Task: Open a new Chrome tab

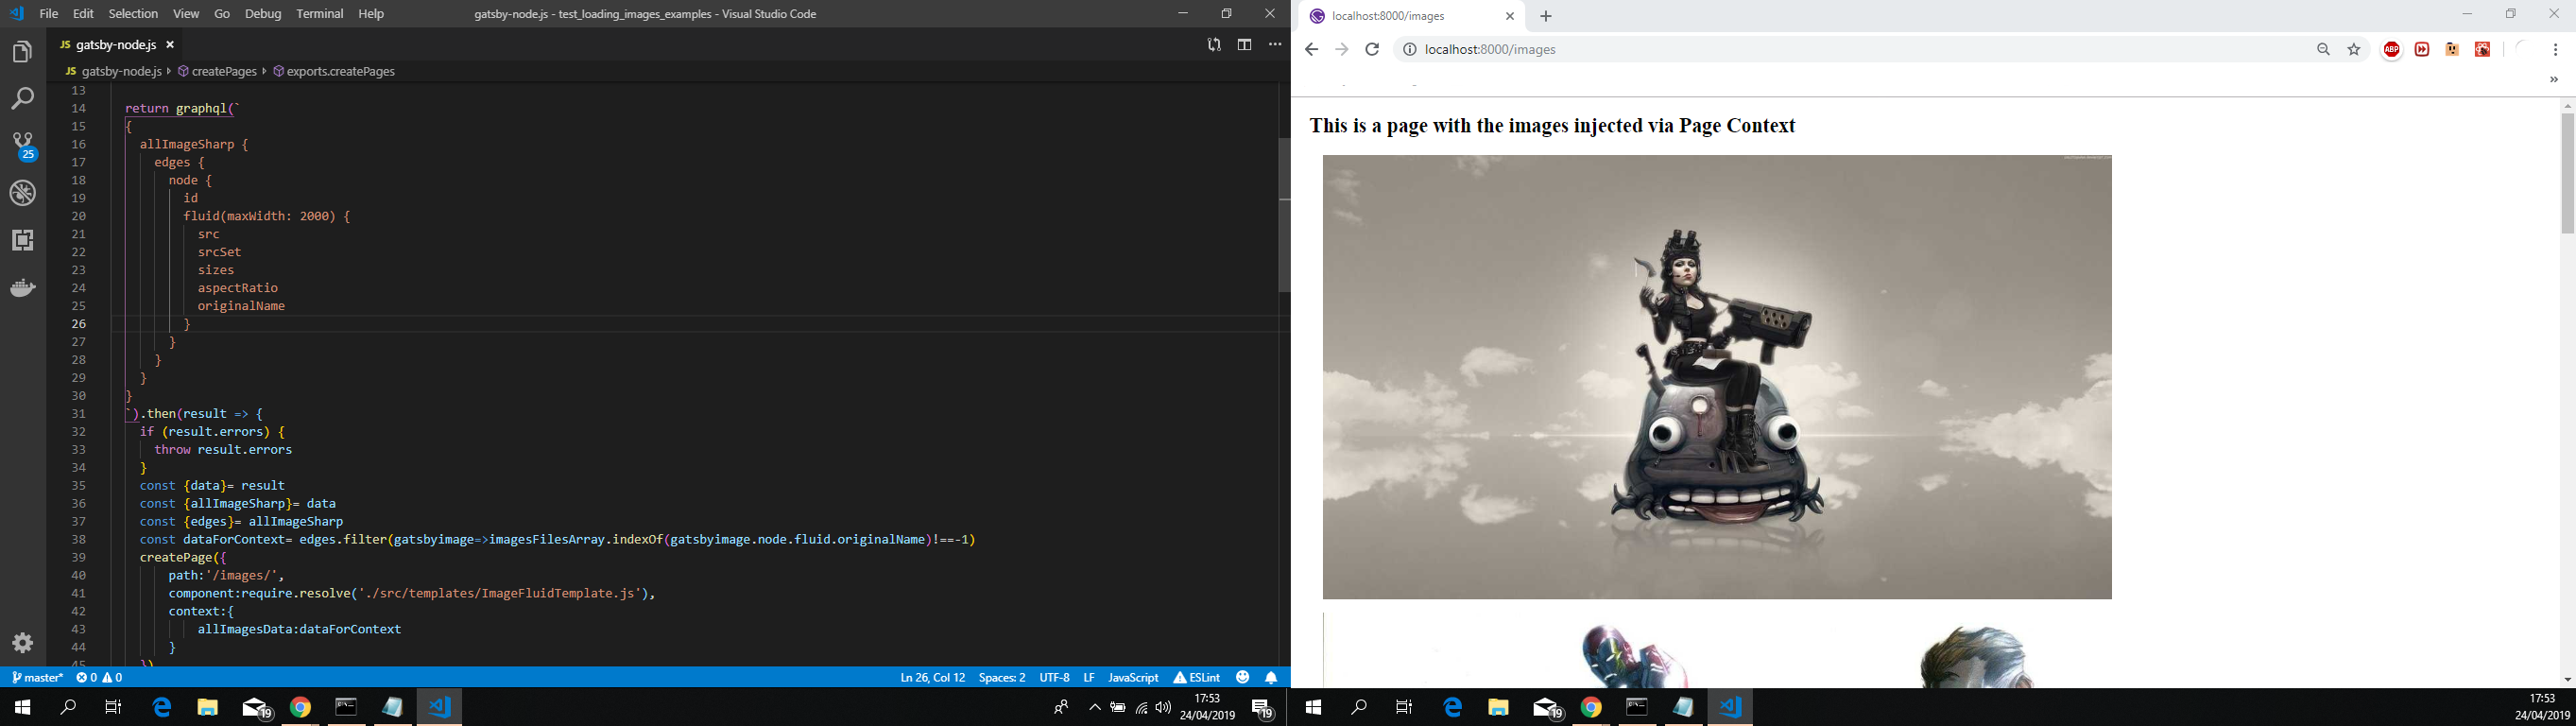Action: tap(1546, 16)
